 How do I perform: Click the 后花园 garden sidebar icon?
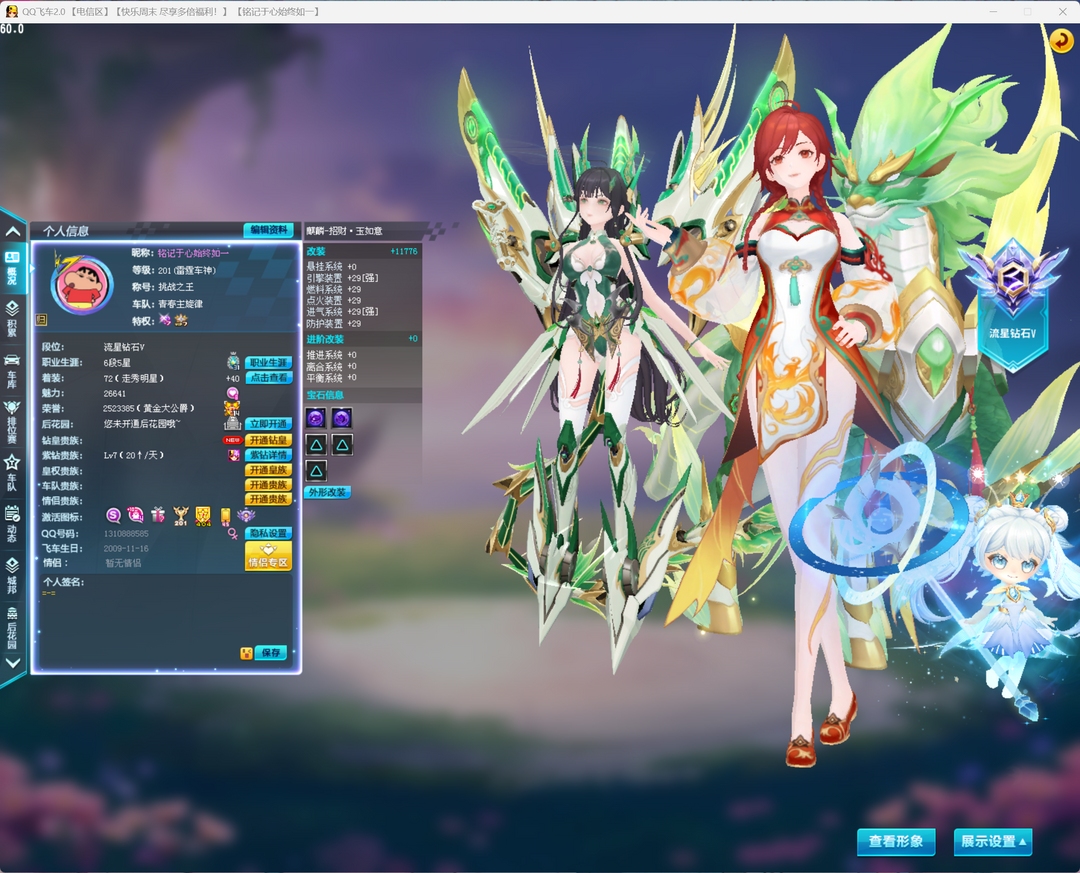pyautogui.click(x=12, y=625)
